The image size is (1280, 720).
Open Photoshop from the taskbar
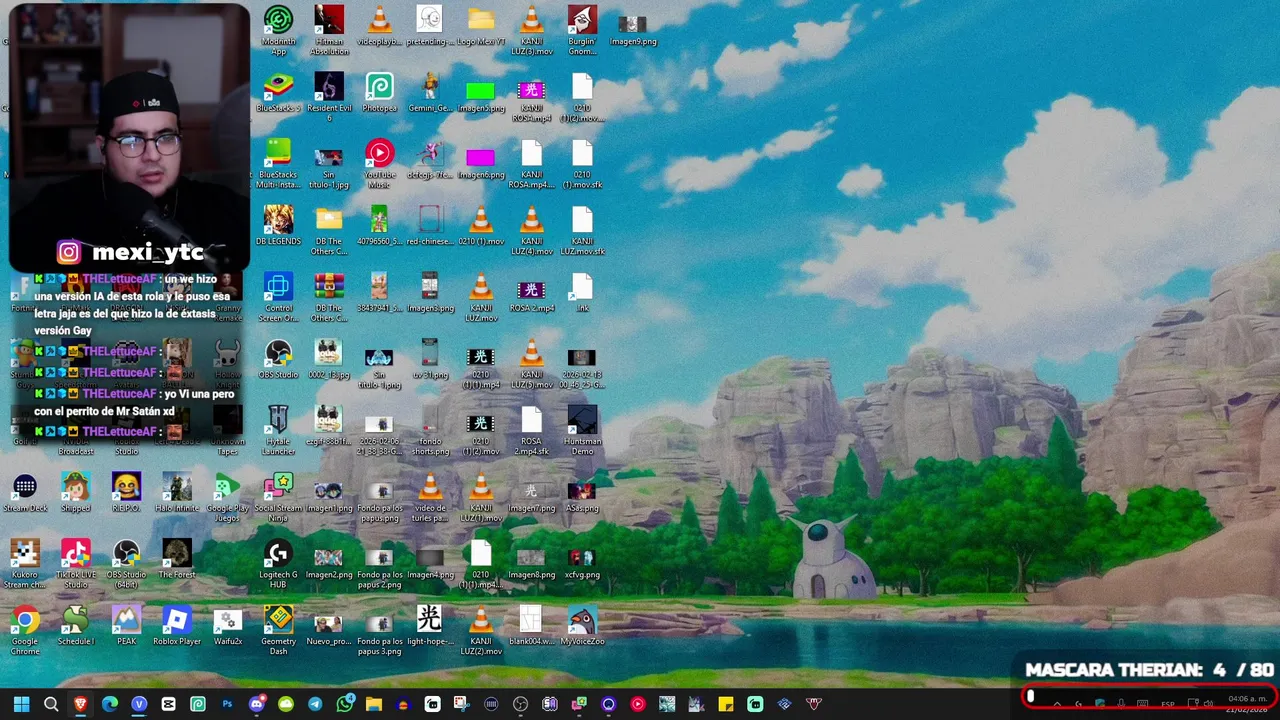coord(227,704)
